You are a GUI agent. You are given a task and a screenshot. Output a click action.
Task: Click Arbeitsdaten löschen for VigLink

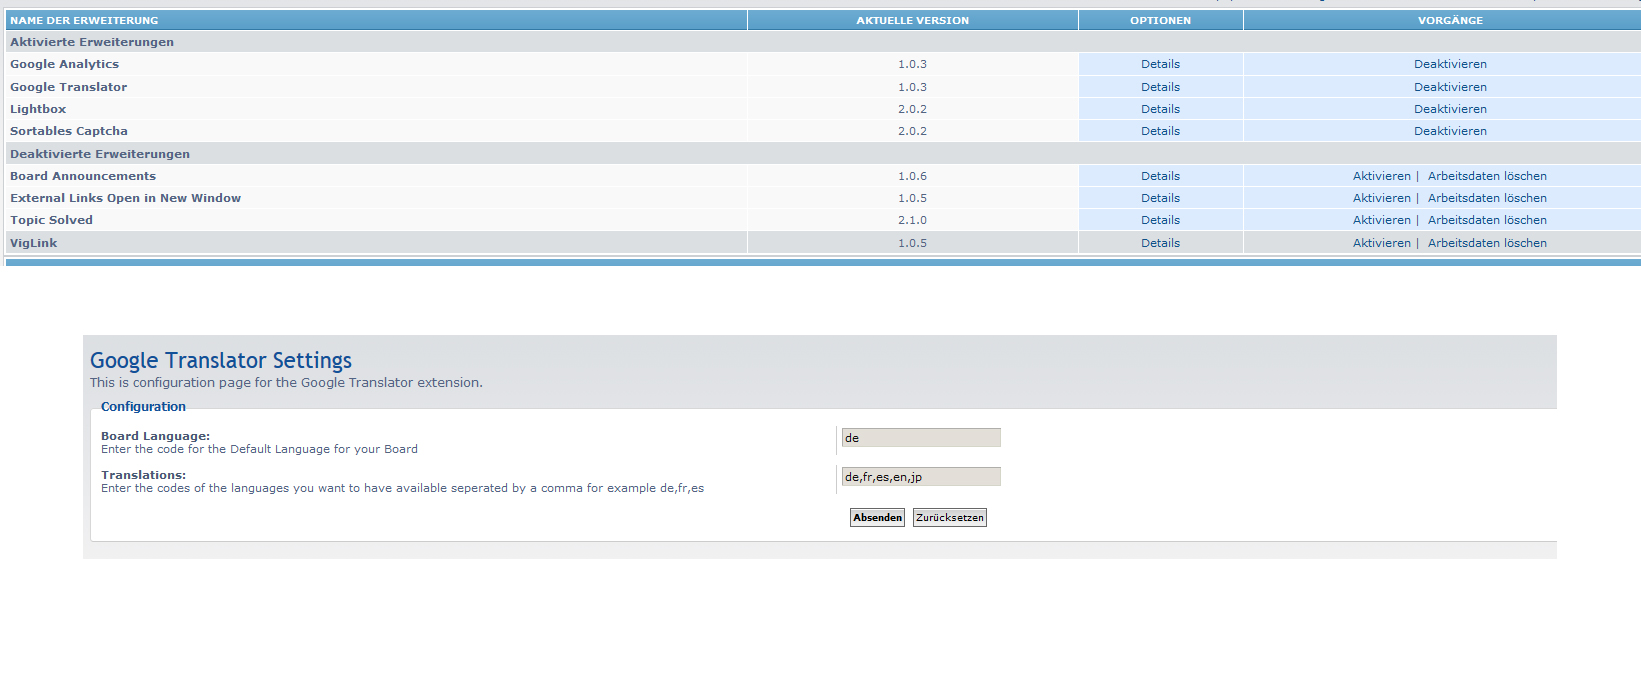click(1487, 243)
